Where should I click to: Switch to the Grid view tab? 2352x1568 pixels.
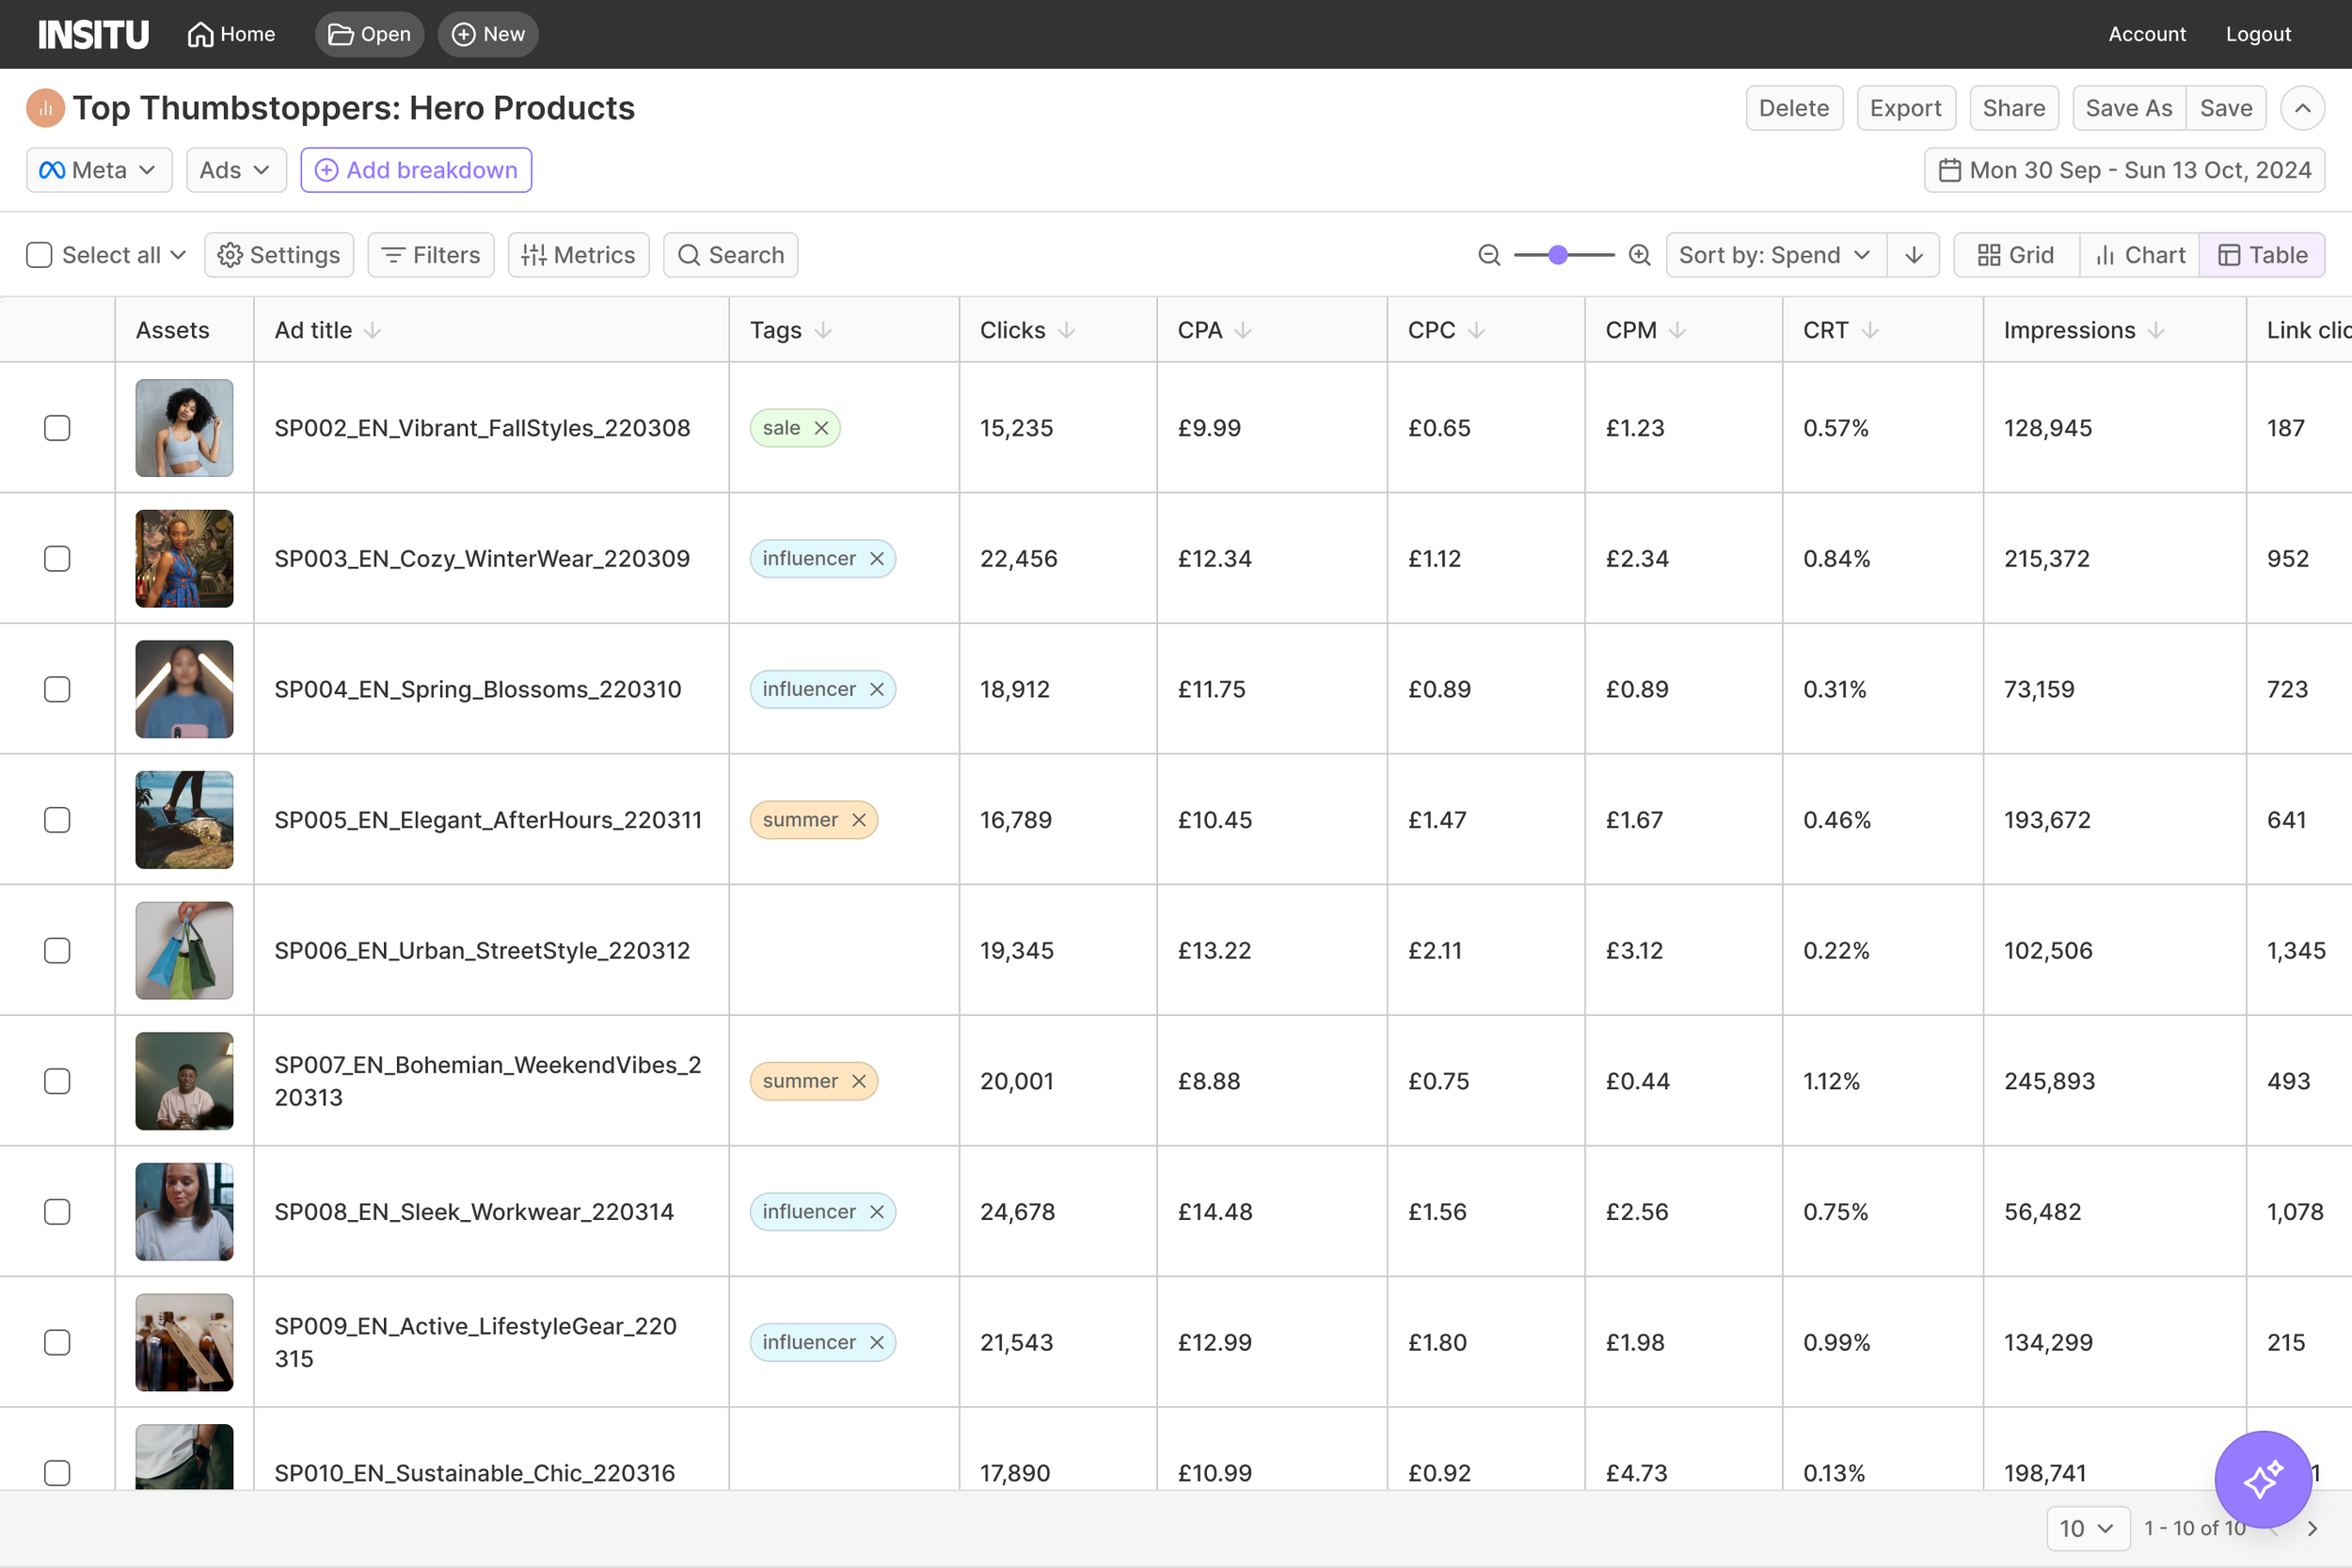[x=2016, y=255]
